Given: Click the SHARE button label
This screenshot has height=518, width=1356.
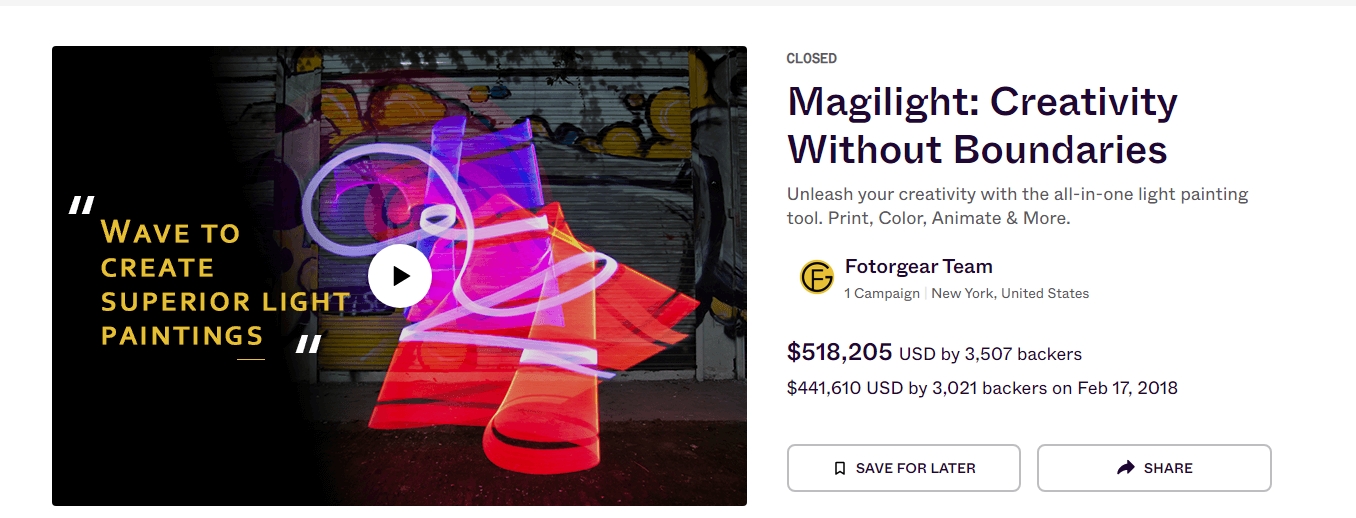Looking at the screenshot, I should click(x=1168, y=468).
